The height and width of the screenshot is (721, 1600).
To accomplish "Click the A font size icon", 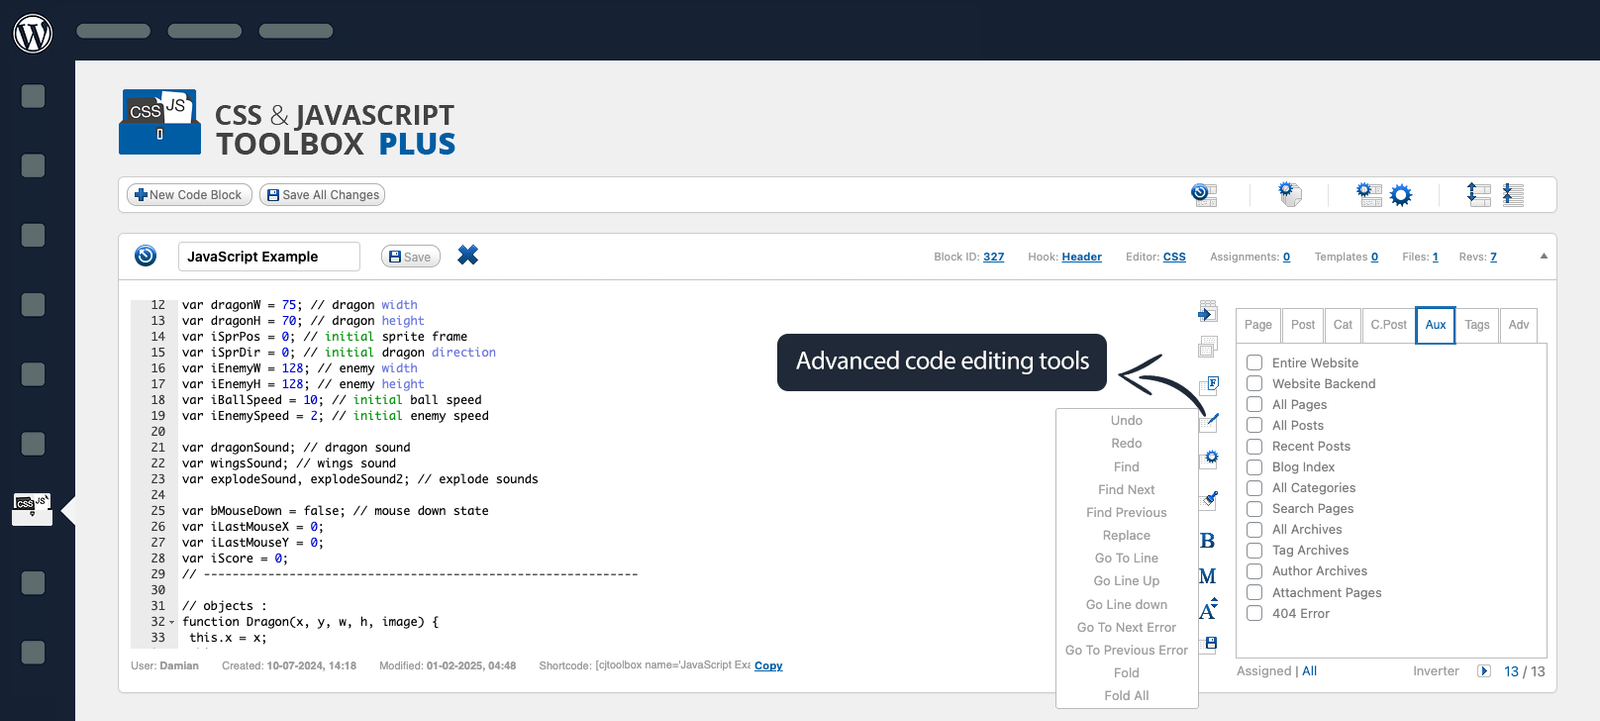I will click(x=1208, y=609).
